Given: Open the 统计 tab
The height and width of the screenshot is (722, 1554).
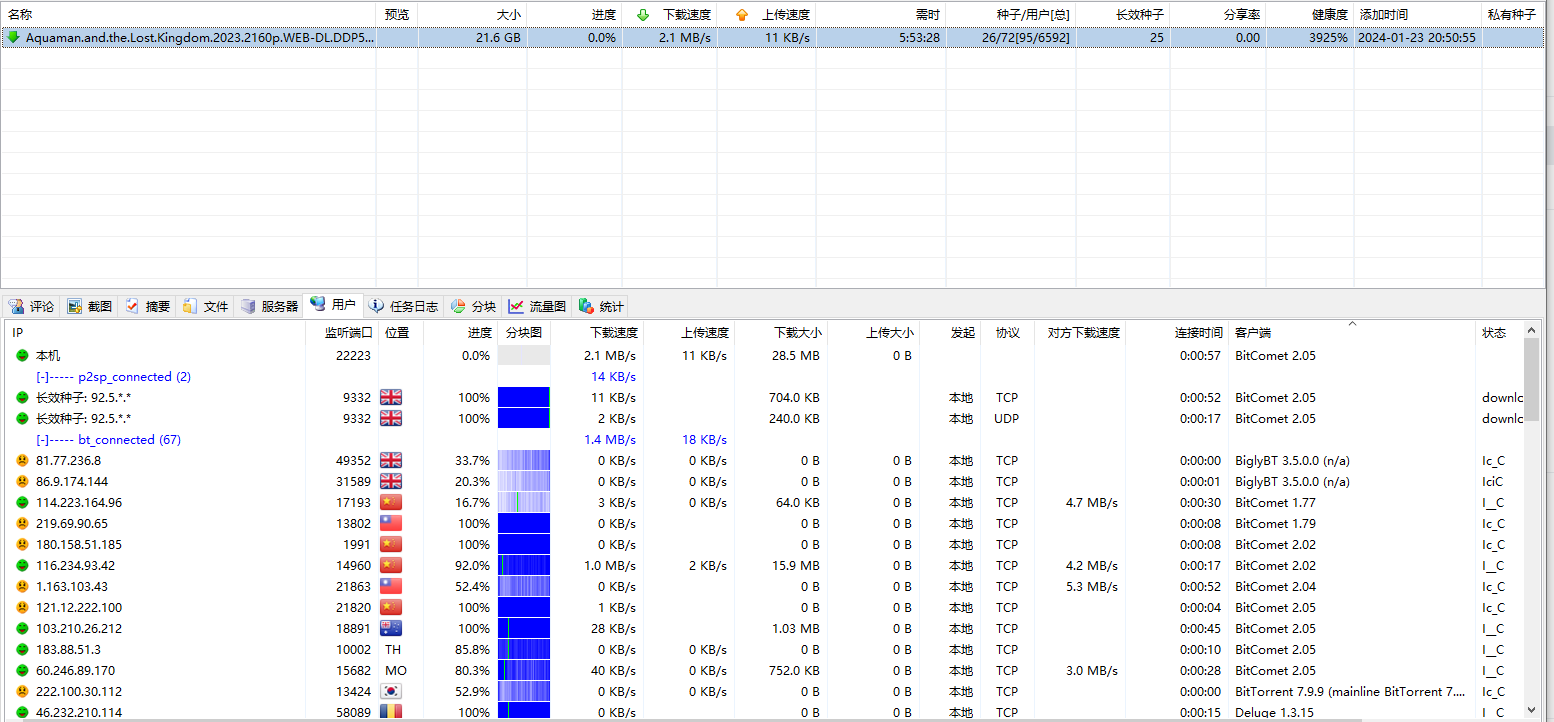Looking at the screenshot, I should (601, 306).
